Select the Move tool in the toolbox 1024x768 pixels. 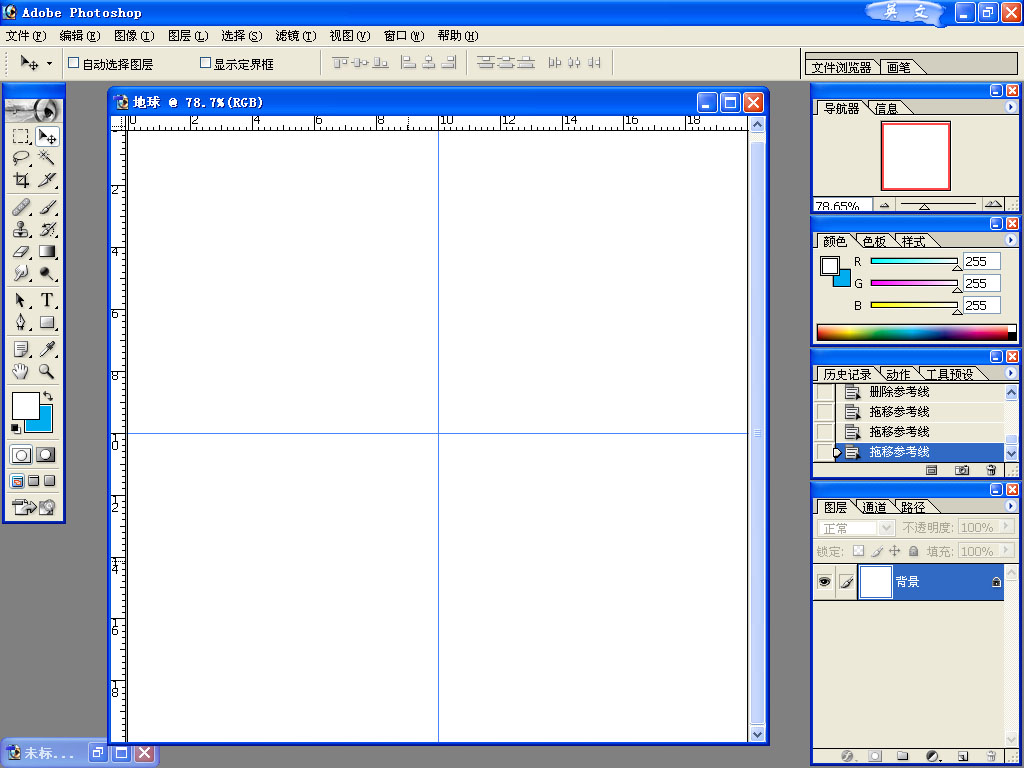click(x=47, y=136)
